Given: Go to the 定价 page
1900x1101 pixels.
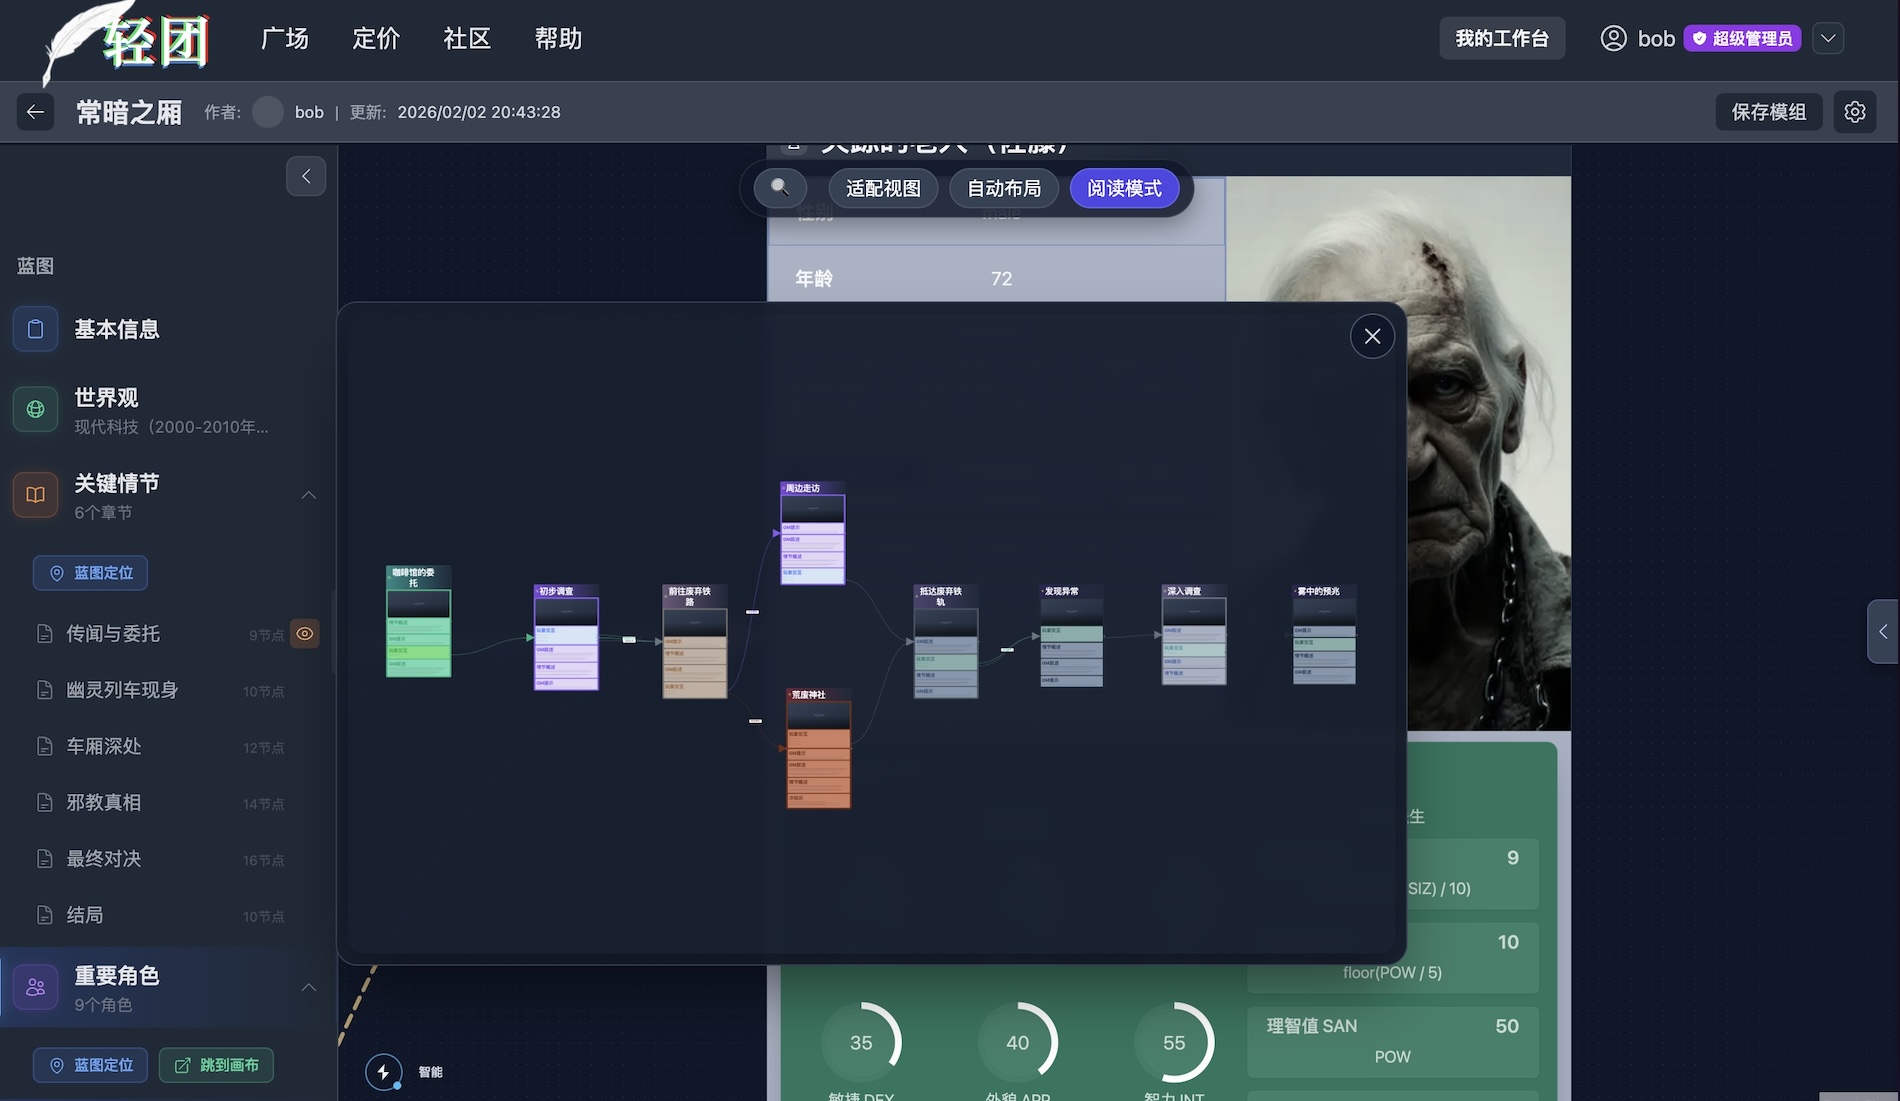Looking at the screenshot, I should coord(376,38).
